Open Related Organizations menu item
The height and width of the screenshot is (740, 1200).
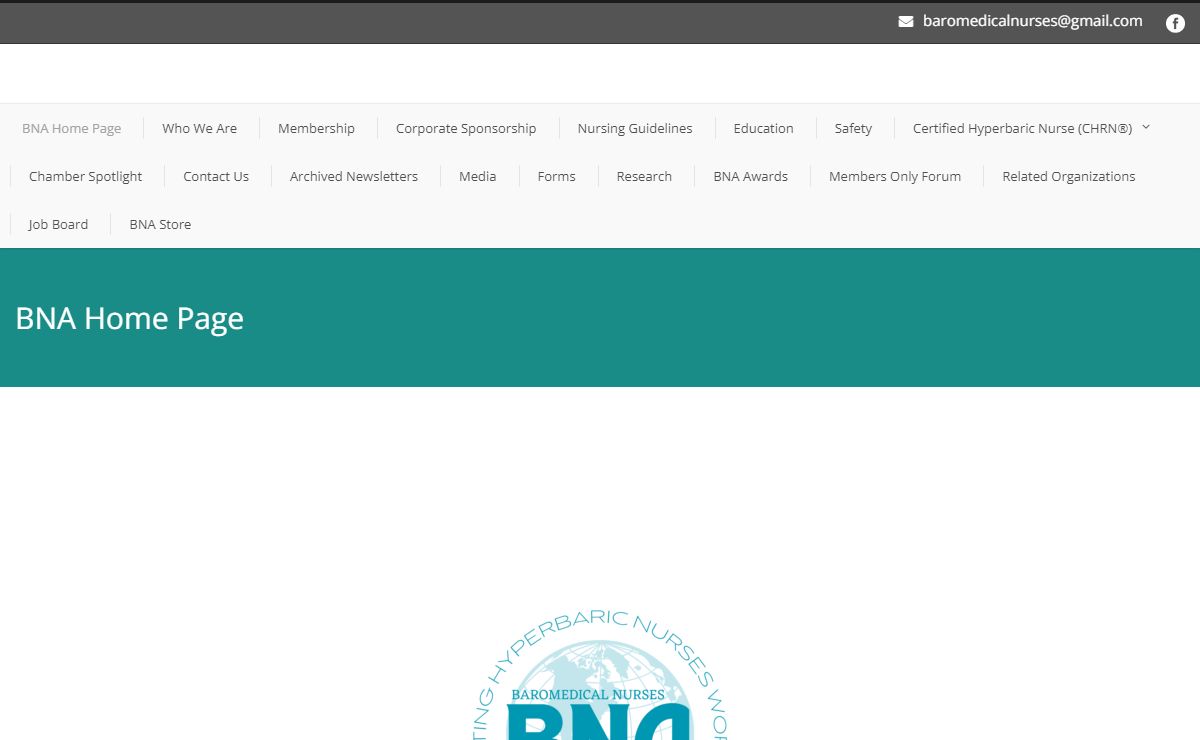(1069, 176)
